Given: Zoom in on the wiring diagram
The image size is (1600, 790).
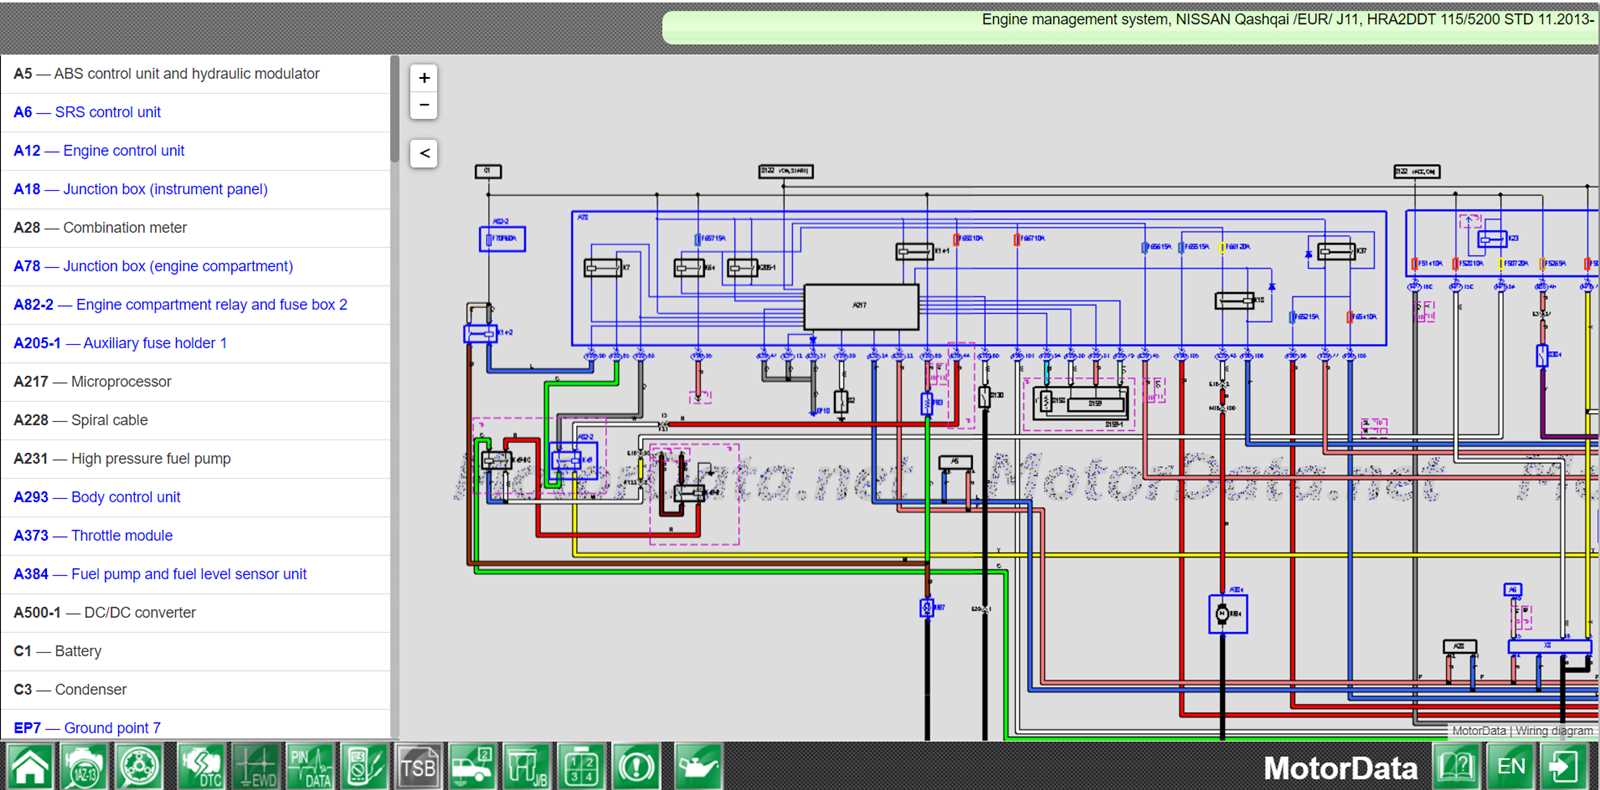Looking at the screenshot, I should (424, 78).
